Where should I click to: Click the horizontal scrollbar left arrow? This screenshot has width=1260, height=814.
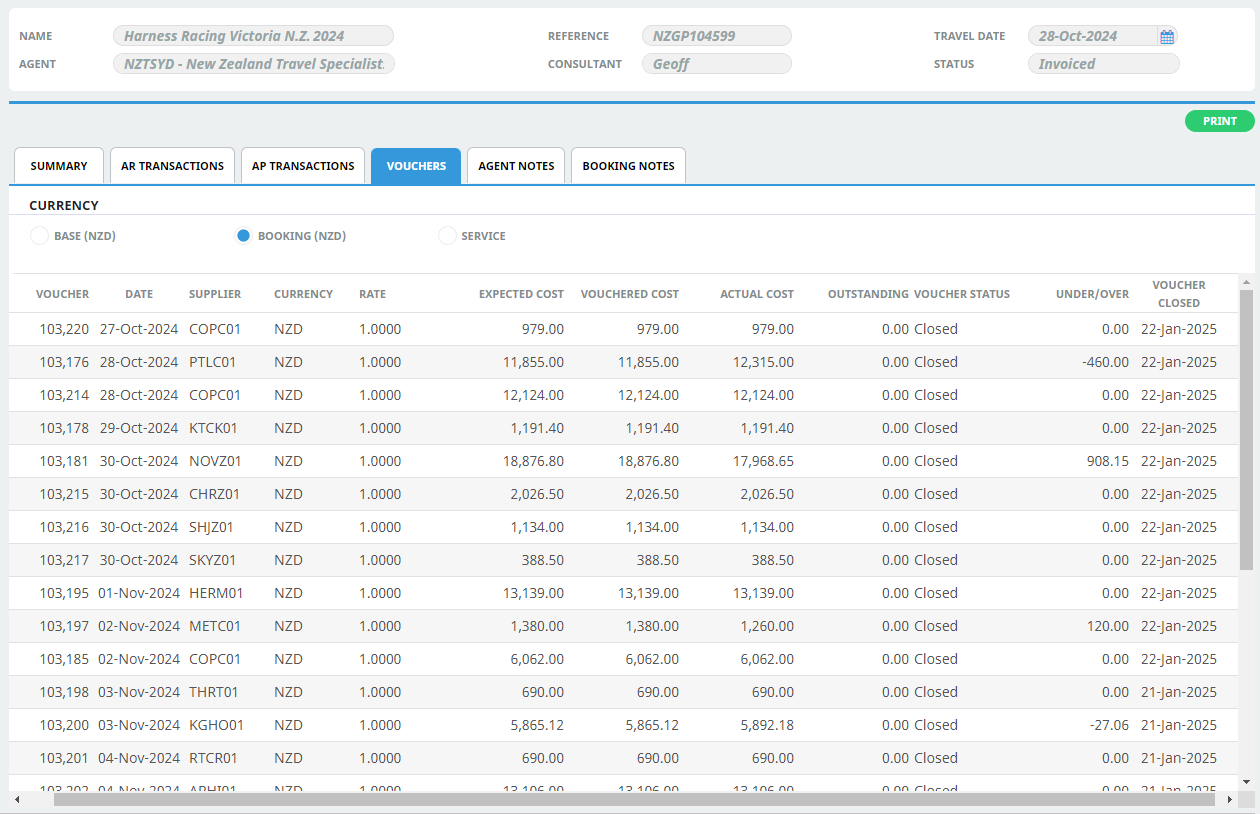click(x=17, y=800)
